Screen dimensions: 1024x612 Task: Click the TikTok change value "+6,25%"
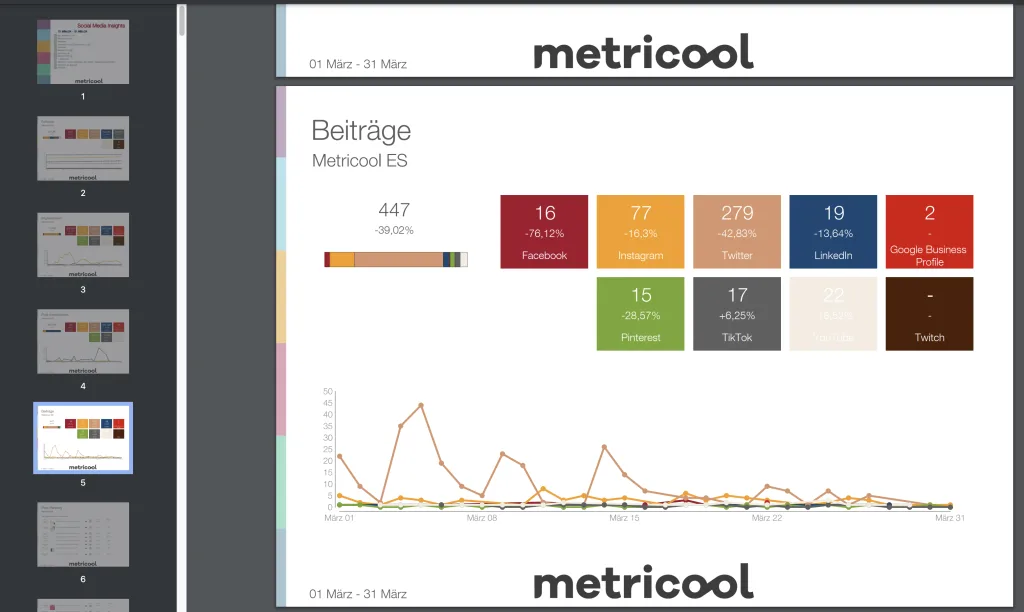coord(737,315)
